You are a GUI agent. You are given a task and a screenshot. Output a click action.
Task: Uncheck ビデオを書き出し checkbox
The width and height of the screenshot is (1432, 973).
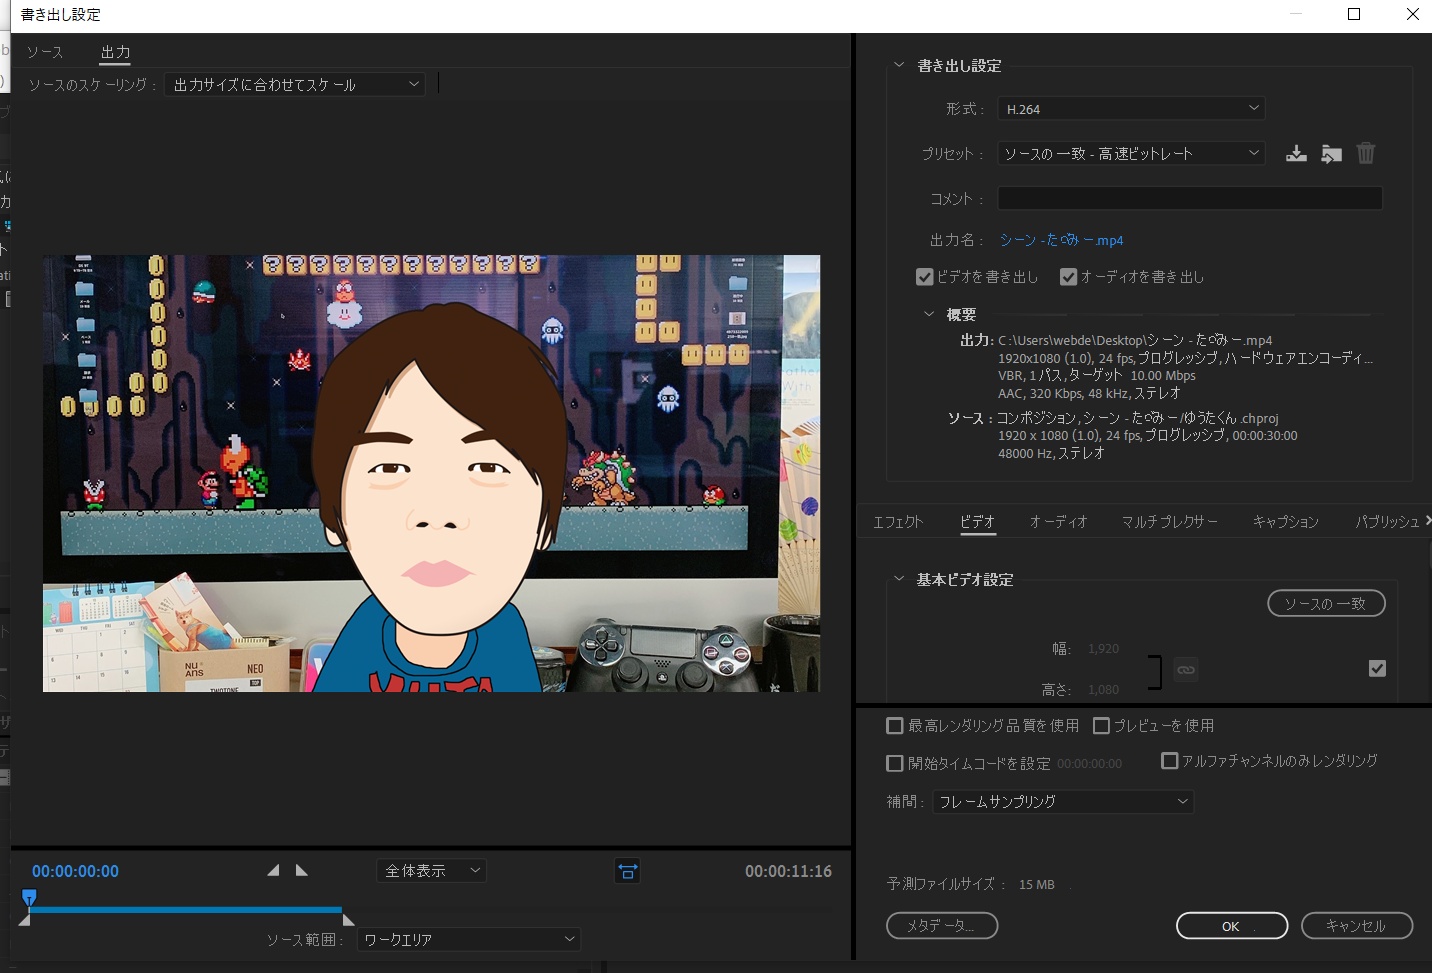(925, 277)
